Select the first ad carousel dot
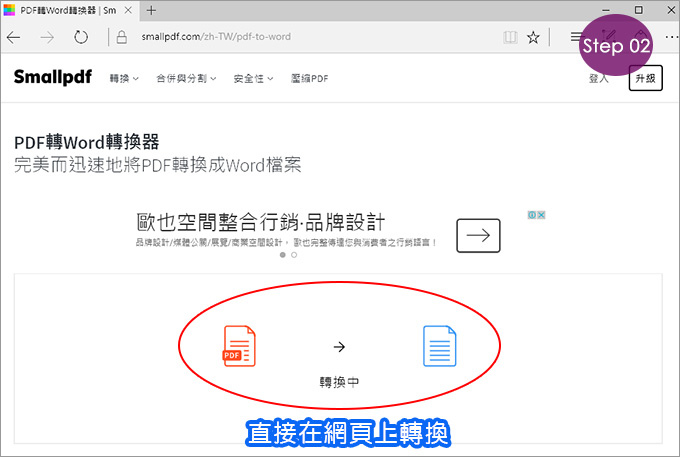 click(283, 255)
